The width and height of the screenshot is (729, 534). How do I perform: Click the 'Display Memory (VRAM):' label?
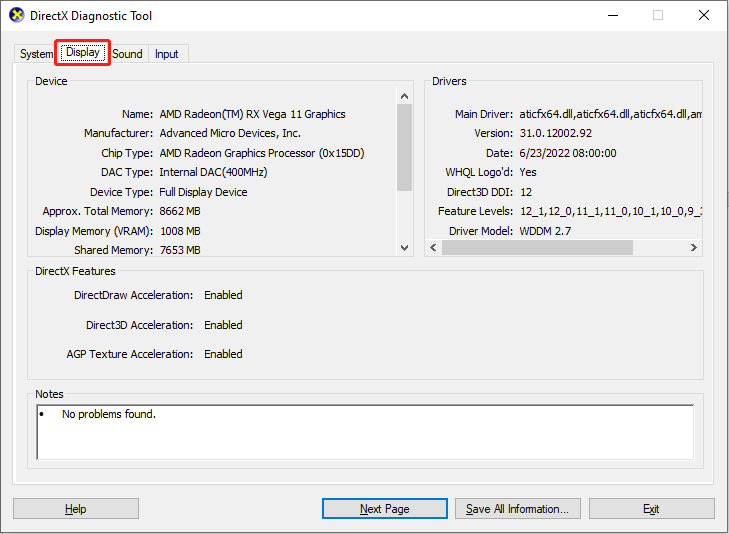pos(94,231)
